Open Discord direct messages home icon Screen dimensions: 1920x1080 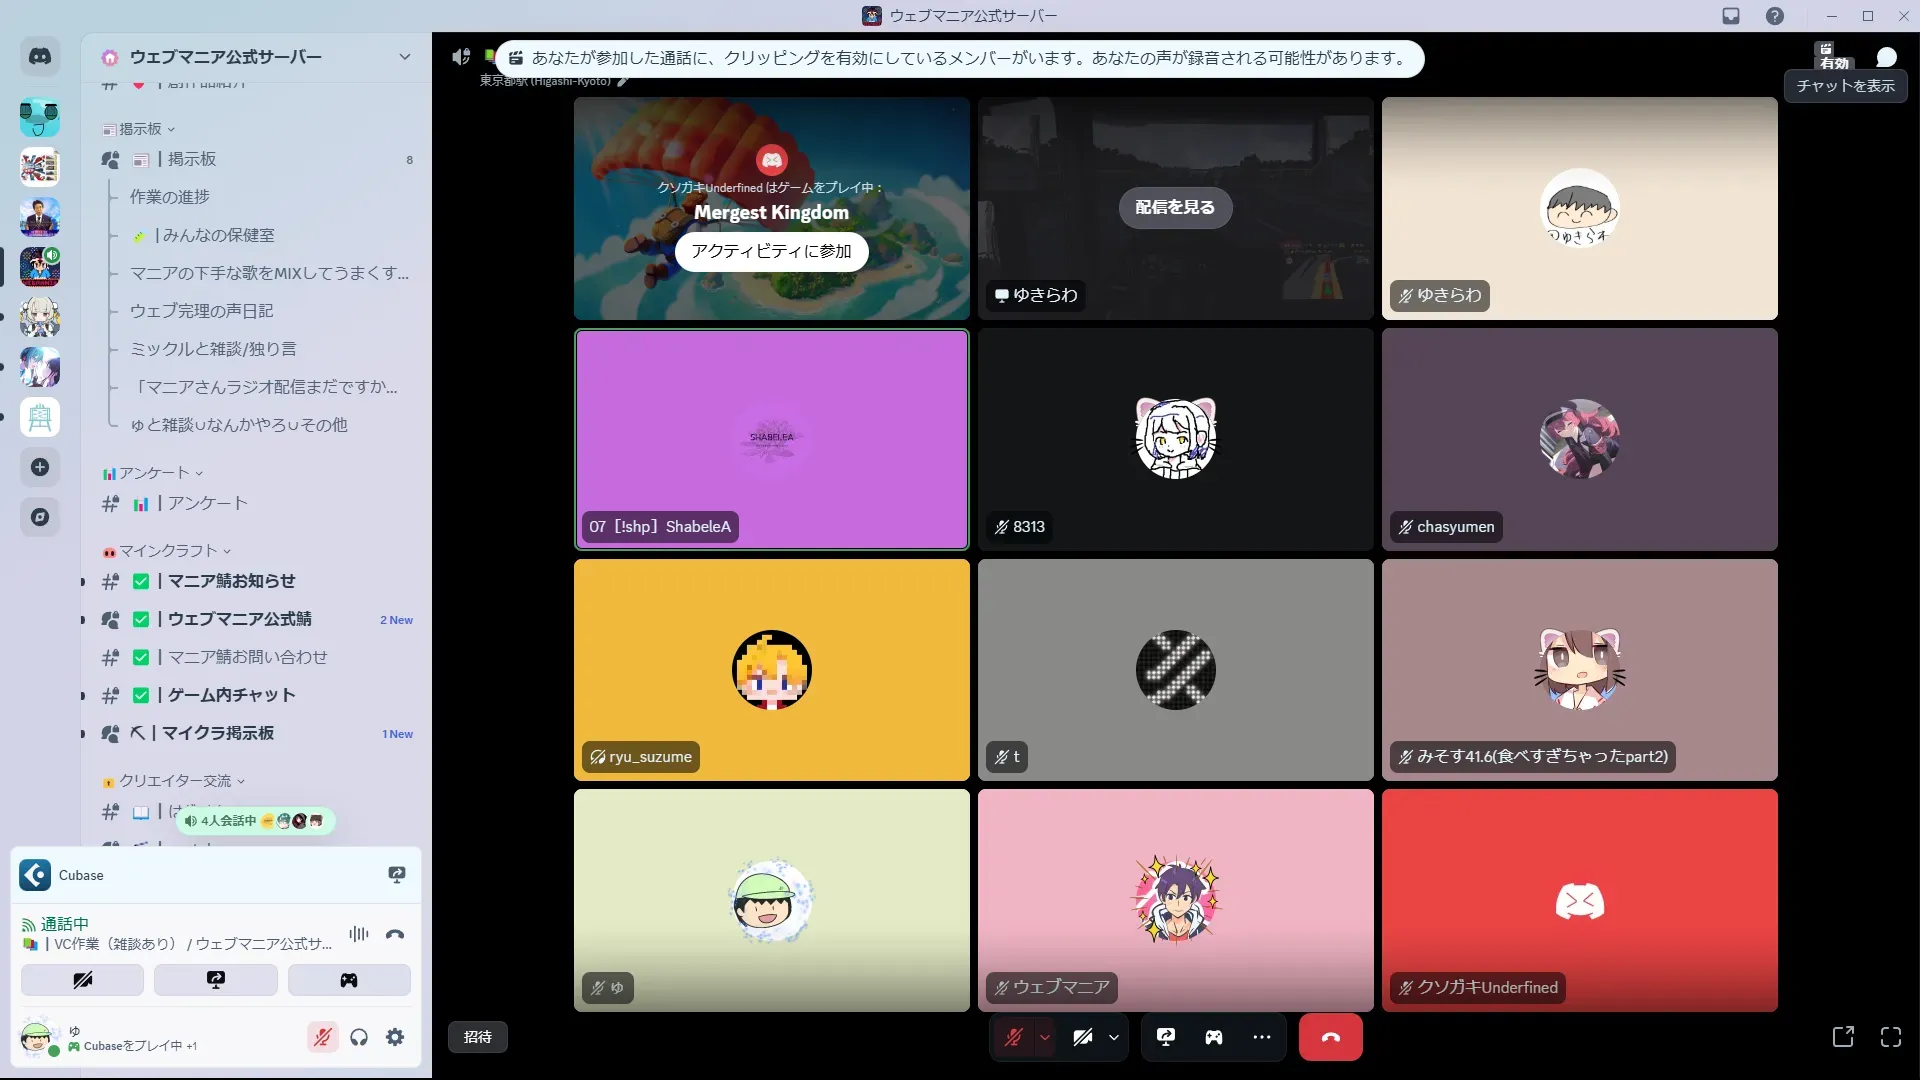pos(40,57)
